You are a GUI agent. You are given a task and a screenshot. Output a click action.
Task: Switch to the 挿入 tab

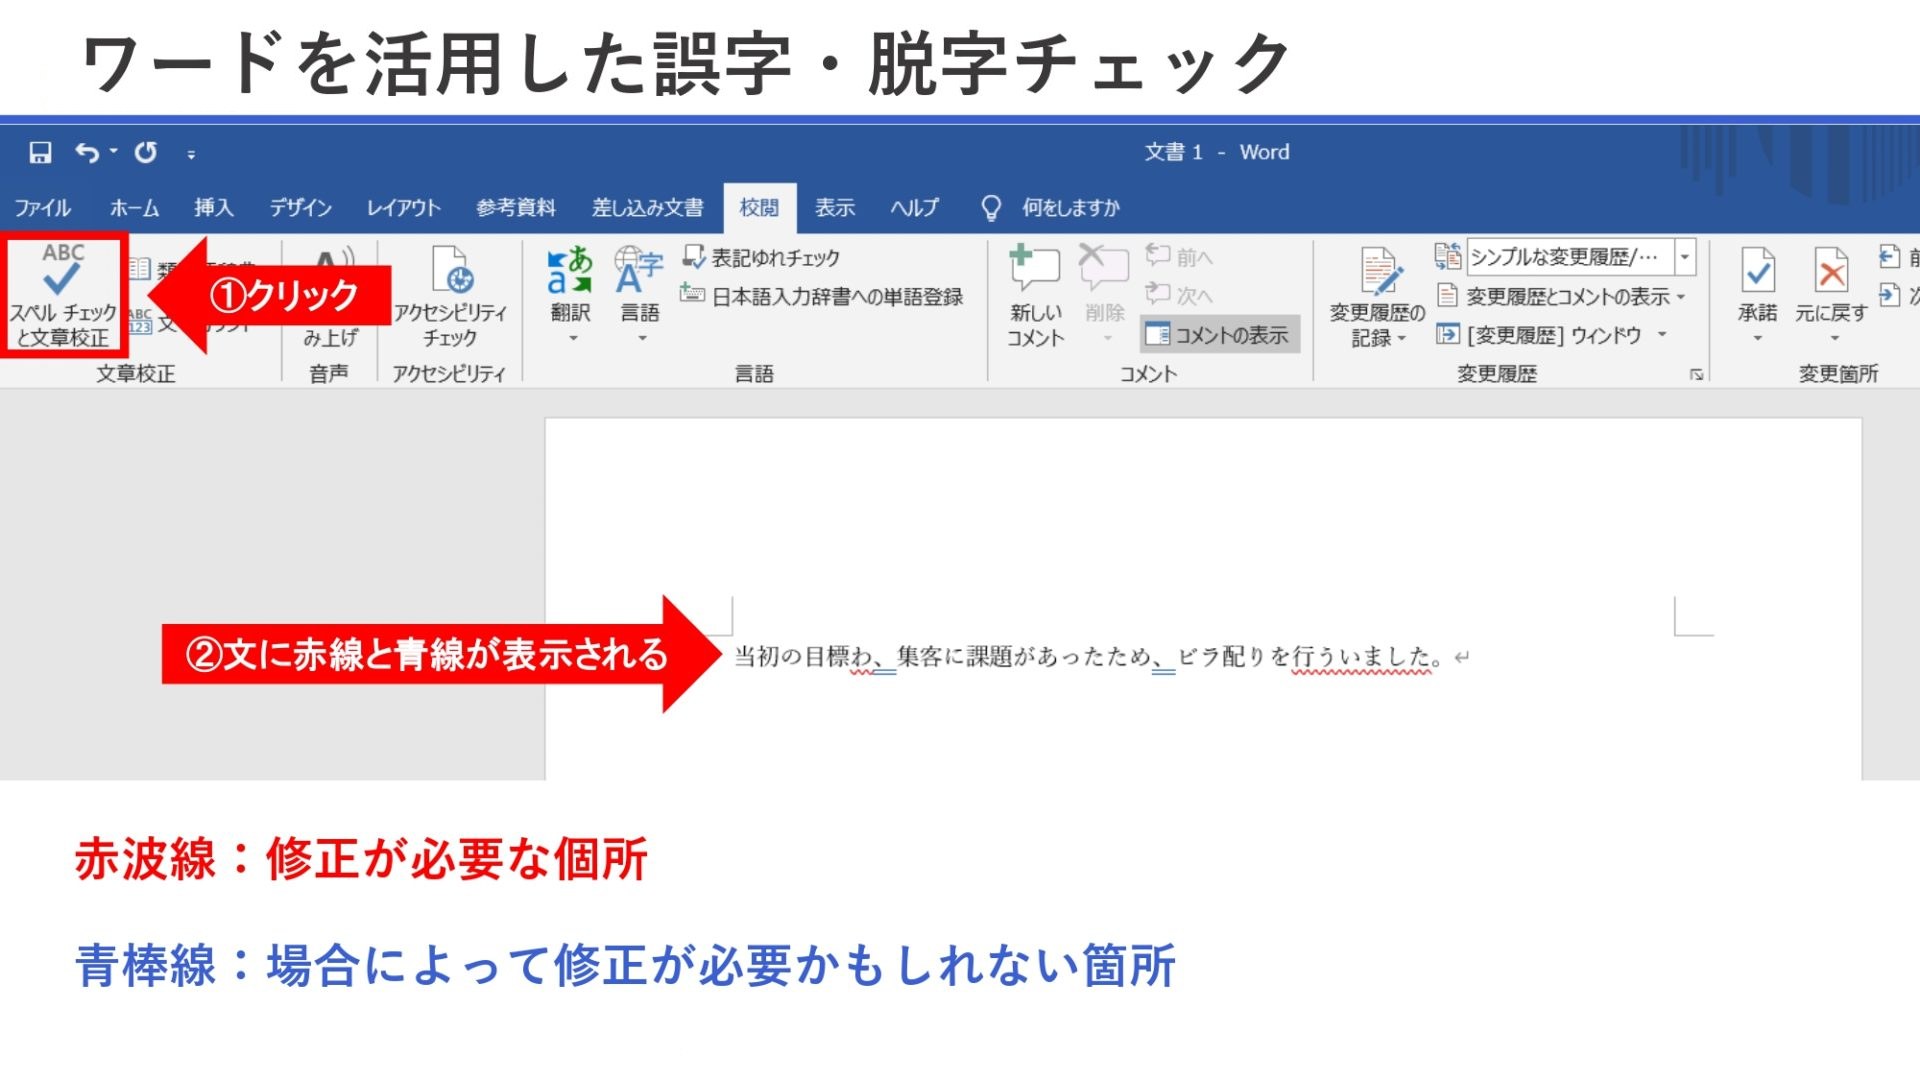pos(213,207)
